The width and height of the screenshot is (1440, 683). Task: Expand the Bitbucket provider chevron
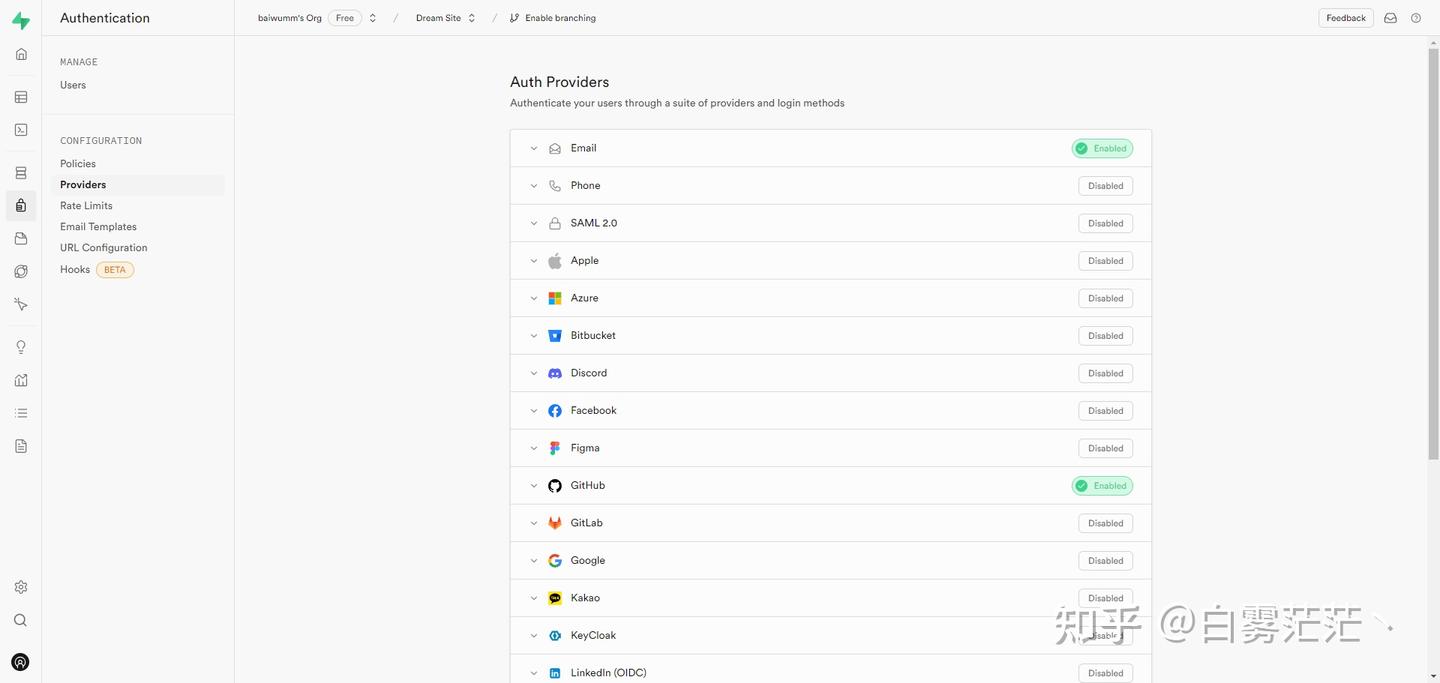534,336
